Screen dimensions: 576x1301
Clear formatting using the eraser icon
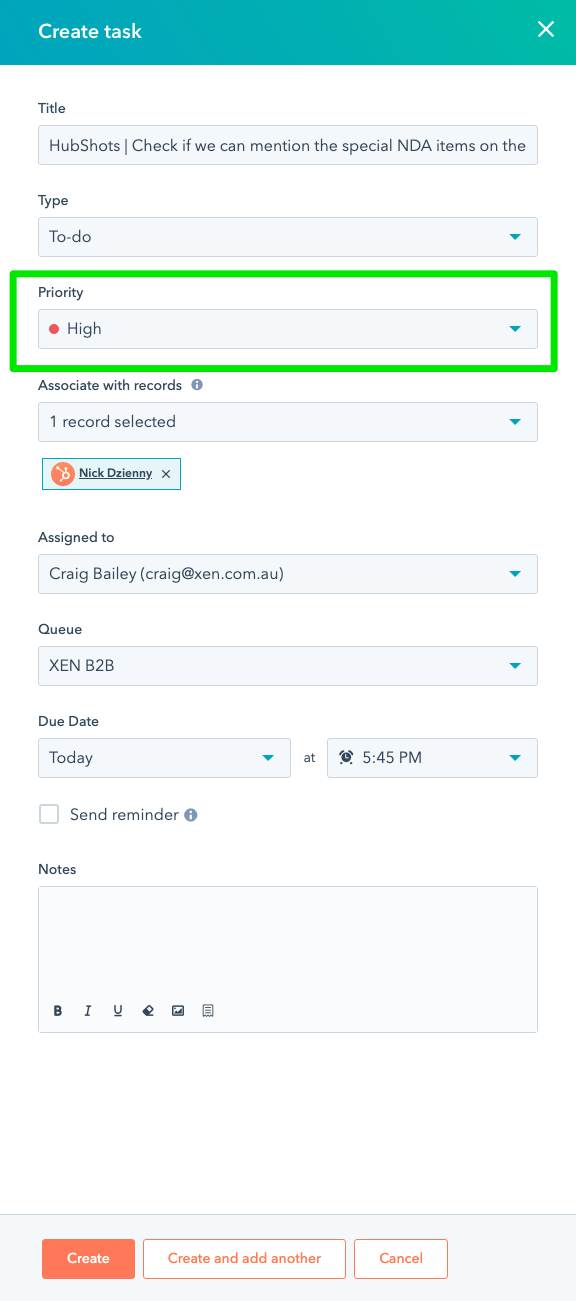coord(147,1010)
